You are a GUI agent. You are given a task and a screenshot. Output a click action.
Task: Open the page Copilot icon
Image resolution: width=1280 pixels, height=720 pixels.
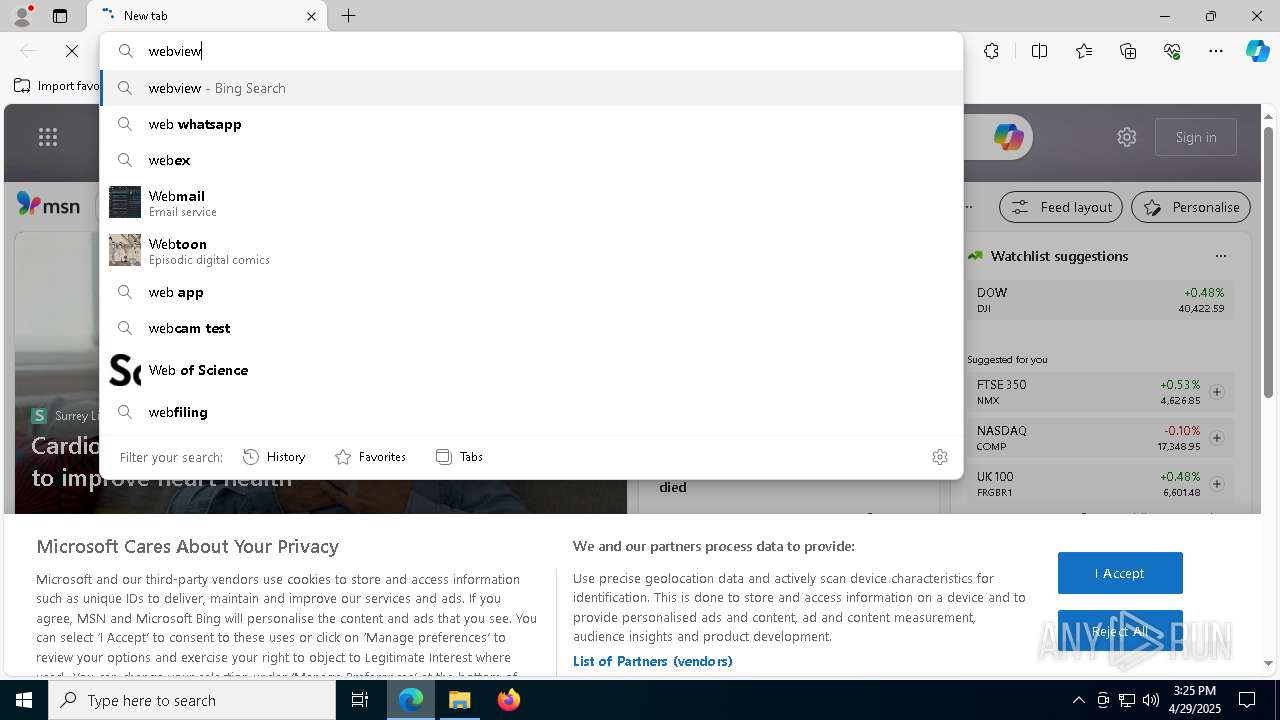tap(1008, 137)
